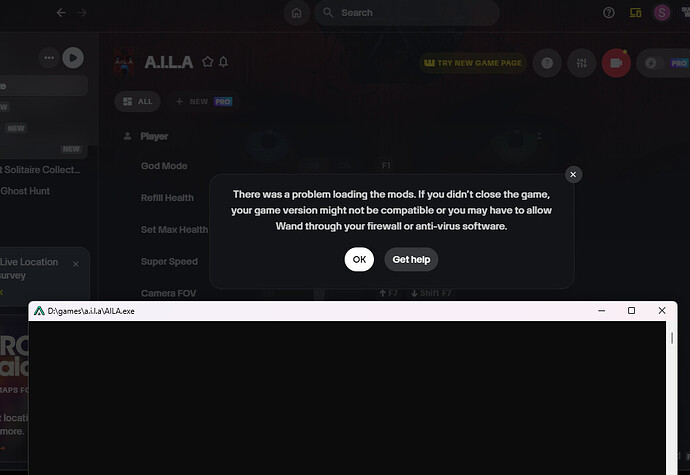The height and width of the screenshot is (475, 690).
Task: Dismiss the error dialog with X
Action: tap(573, 174)
